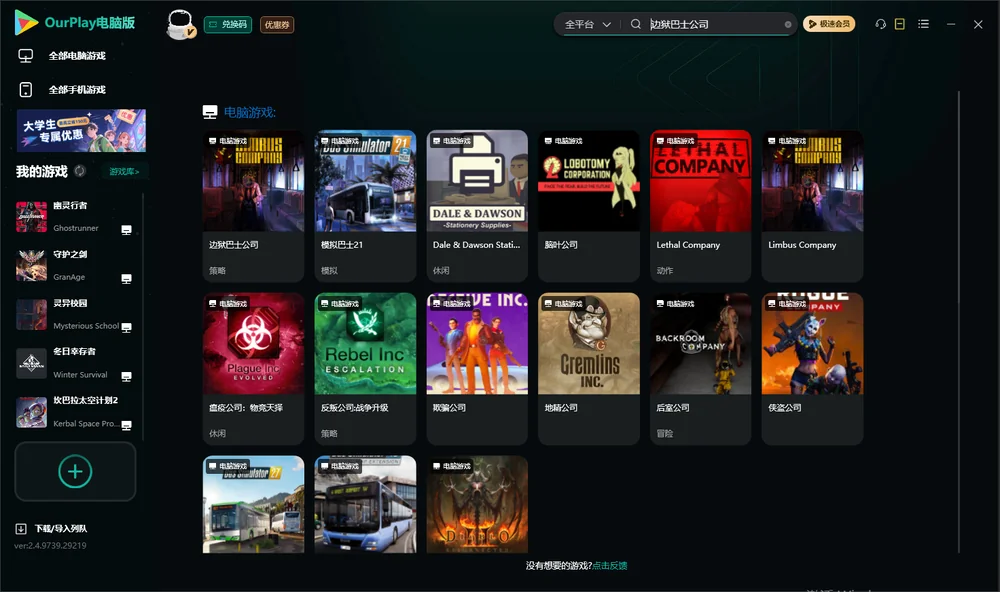Click the results list vertical scrollbar
The image size is (1000, 592).
coord(958,322)
